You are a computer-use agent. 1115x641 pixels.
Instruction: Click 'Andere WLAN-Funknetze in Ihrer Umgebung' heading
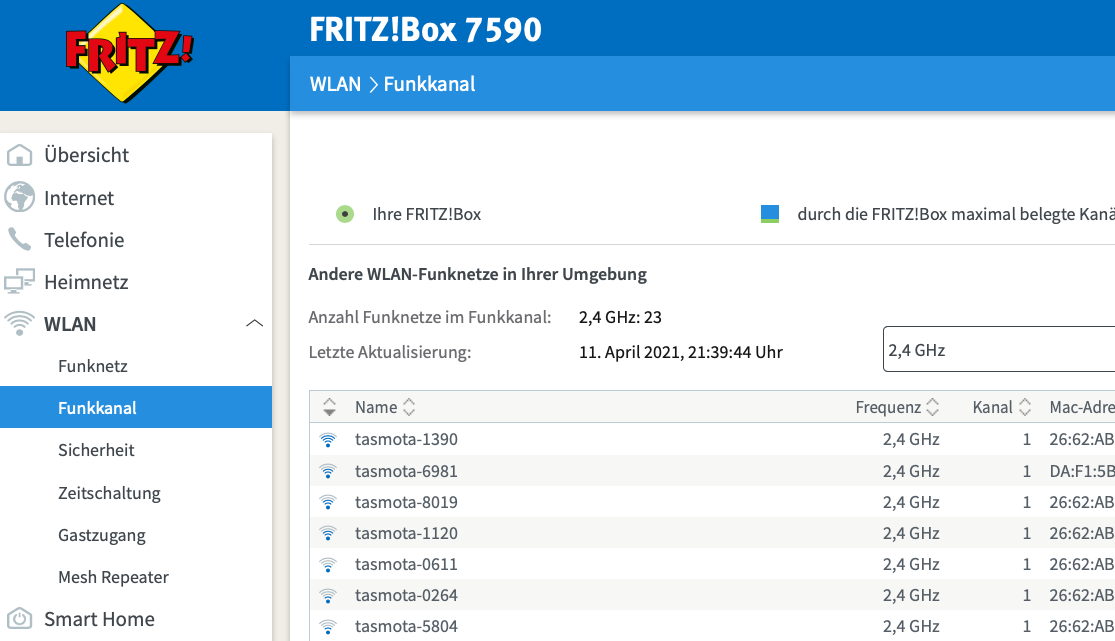coord(477,275)
